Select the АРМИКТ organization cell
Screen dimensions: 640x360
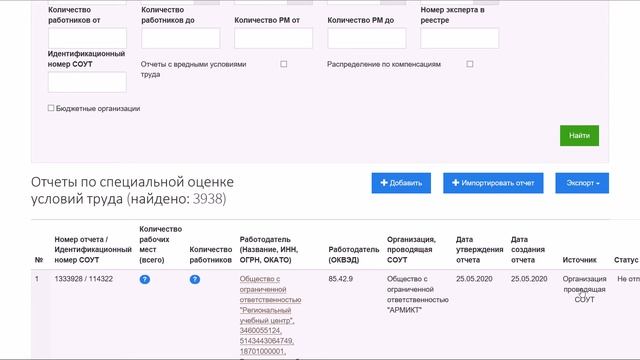pyautogui.click(x=418, y=294)
